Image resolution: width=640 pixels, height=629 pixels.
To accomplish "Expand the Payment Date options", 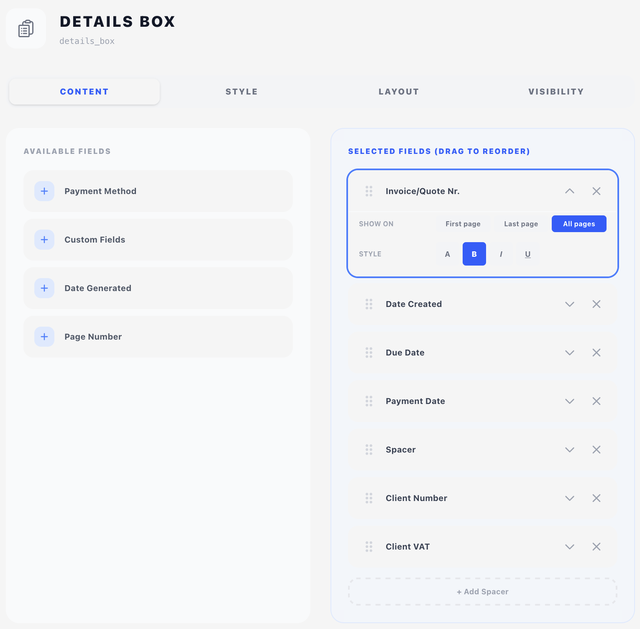I will (569, 401).
